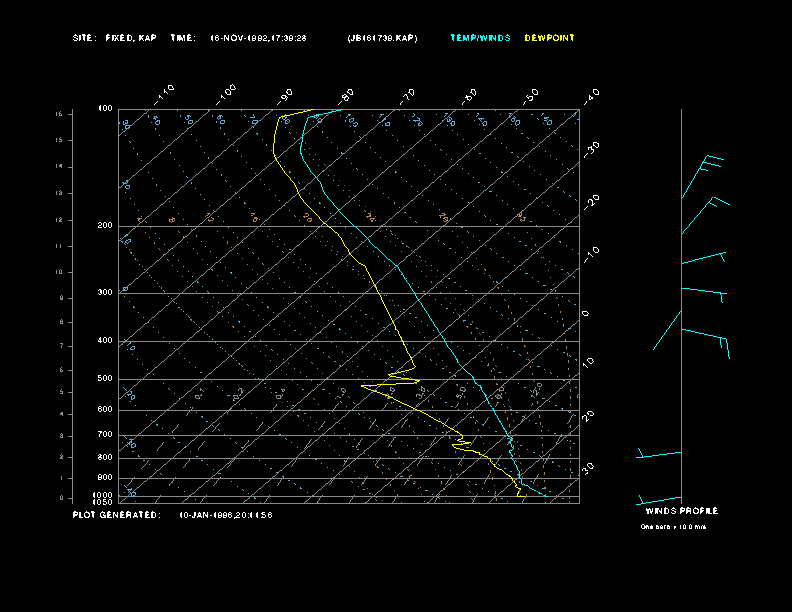Click the yellow DEWPOINT legend label
Viewport: 792px width, 612px height.
(x=549, y=38)
